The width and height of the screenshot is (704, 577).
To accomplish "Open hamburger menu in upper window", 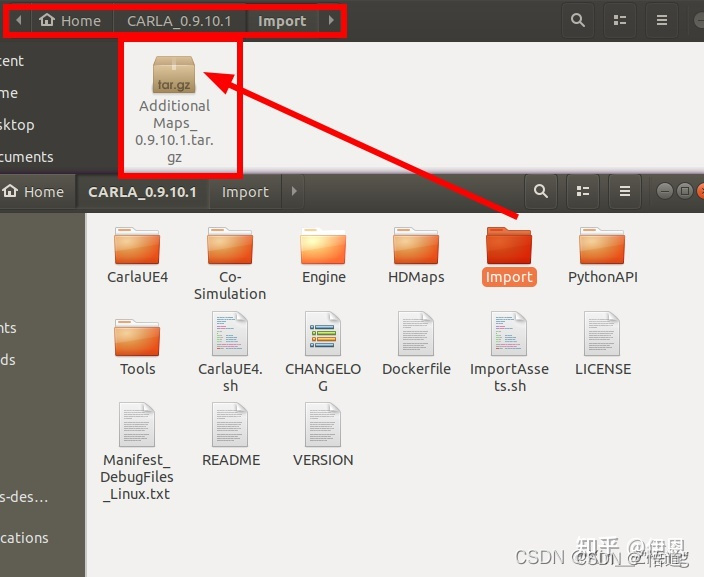I will 662,20.
